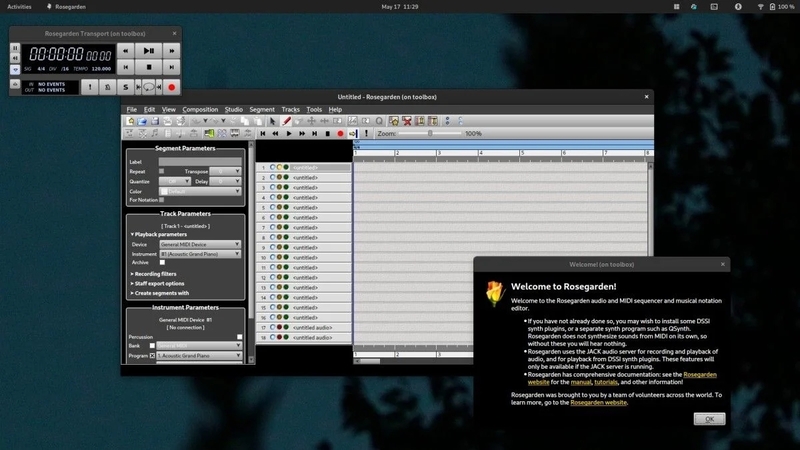
Task: Click the red Record button in Transport
Action: tap(171, 87)
